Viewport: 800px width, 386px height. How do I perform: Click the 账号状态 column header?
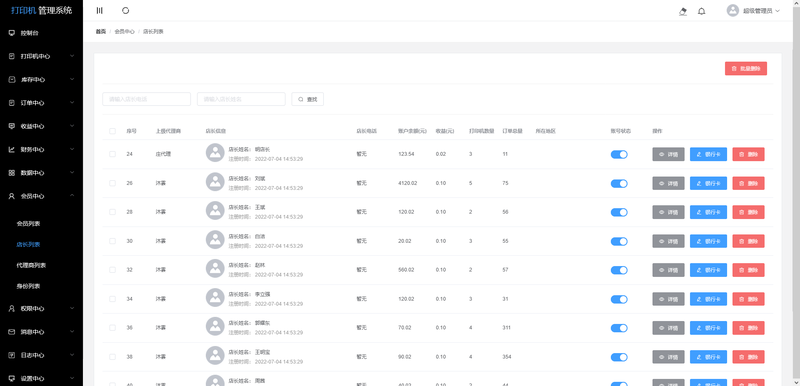click(x=620, y=131)
